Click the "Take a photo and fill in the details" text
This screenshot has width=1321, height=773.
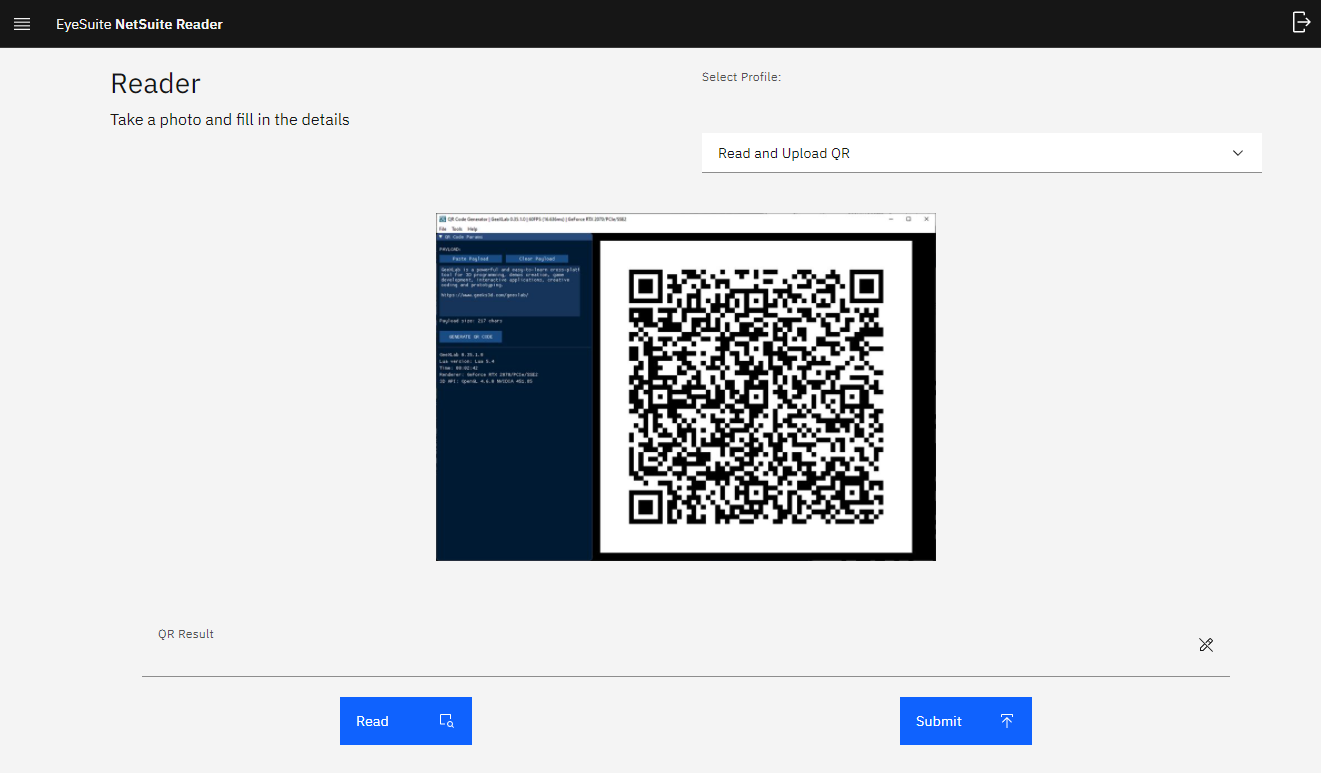[230, 119]
